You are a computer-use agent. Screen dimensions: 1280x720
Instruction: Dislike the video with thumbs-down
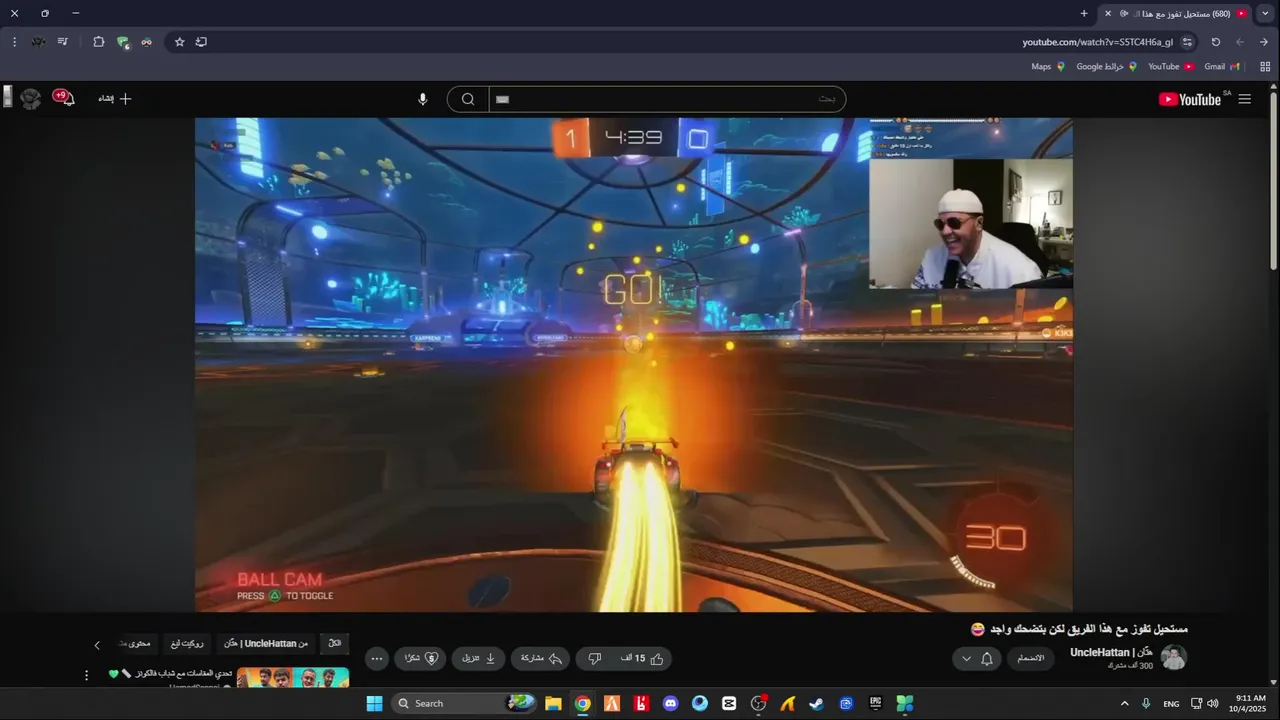[594, 659]
